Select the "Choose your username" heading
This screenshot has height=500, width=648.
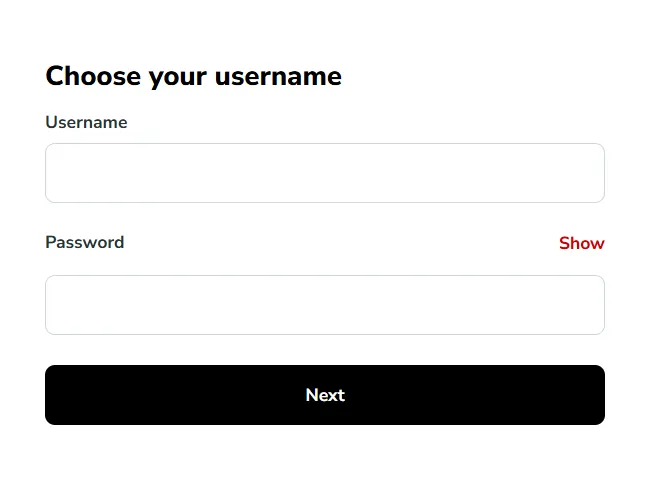[193, 76]
